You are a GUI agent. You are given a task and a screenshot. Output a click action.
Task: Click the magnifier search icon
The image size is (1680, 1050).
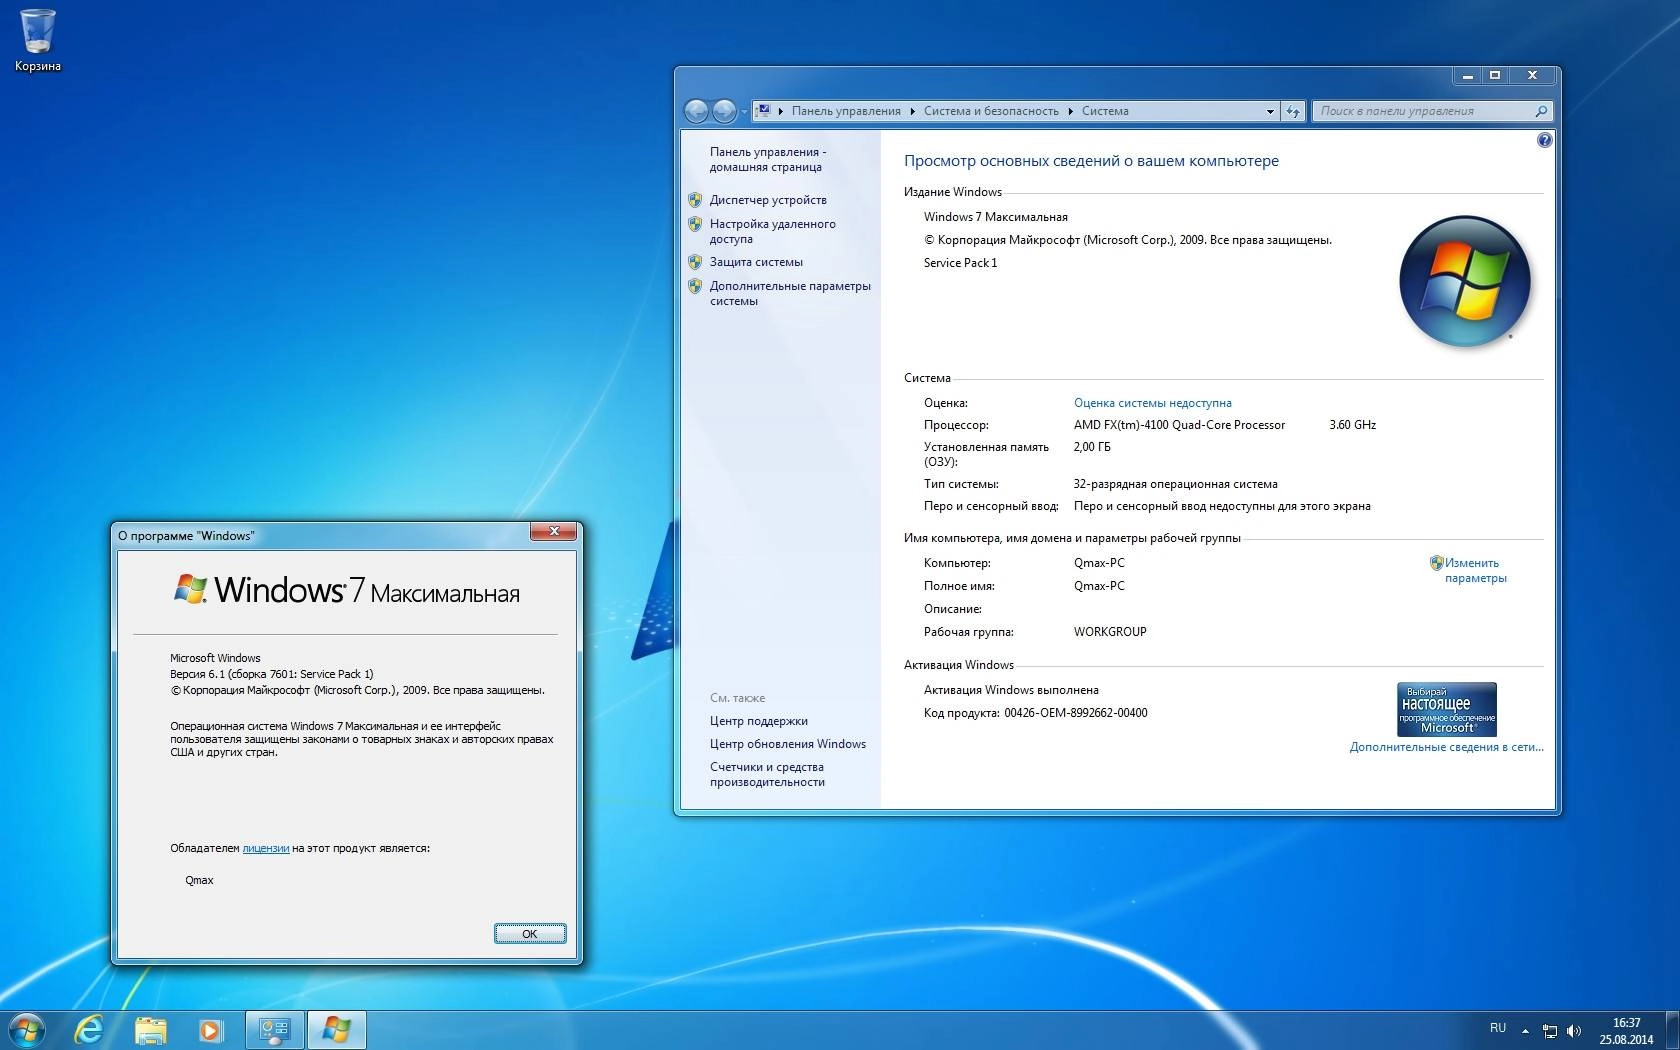(1541, 111)
